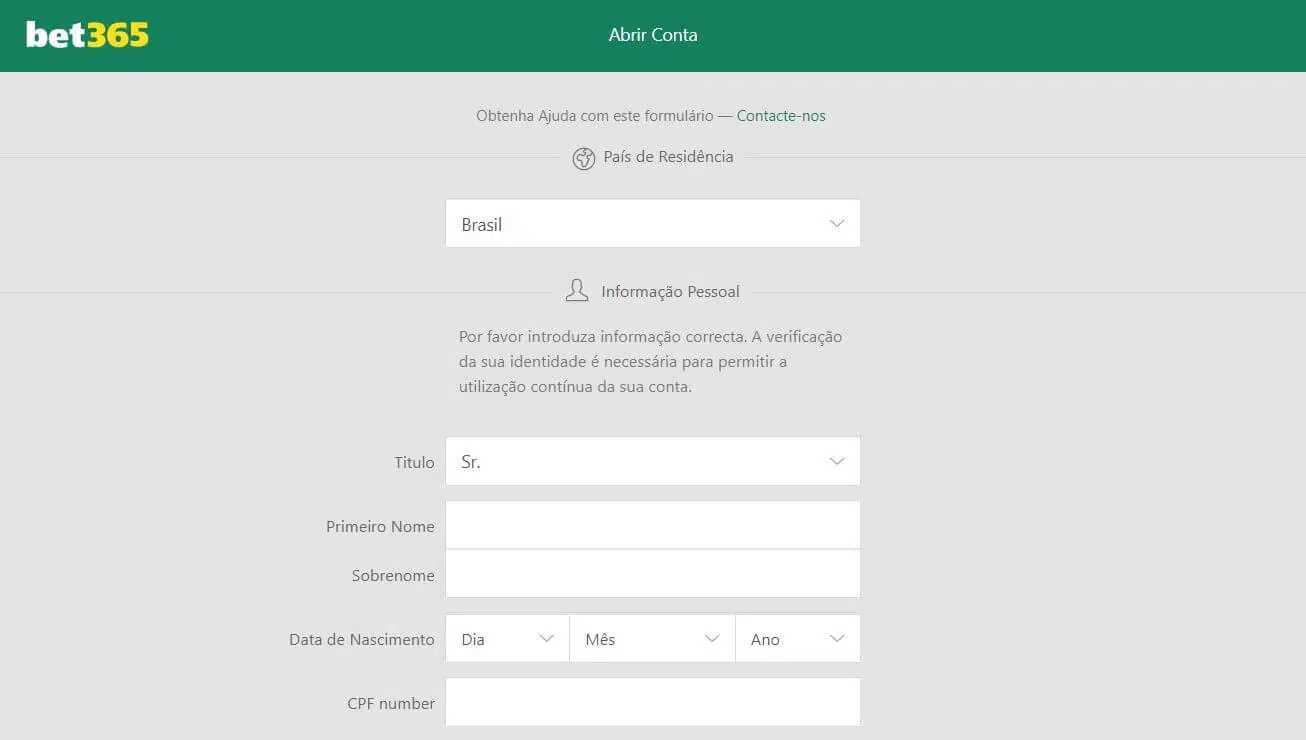The image size is (1306, 740).
Task: Expand the Ano birth year dropdown
Action: [798, 638]
